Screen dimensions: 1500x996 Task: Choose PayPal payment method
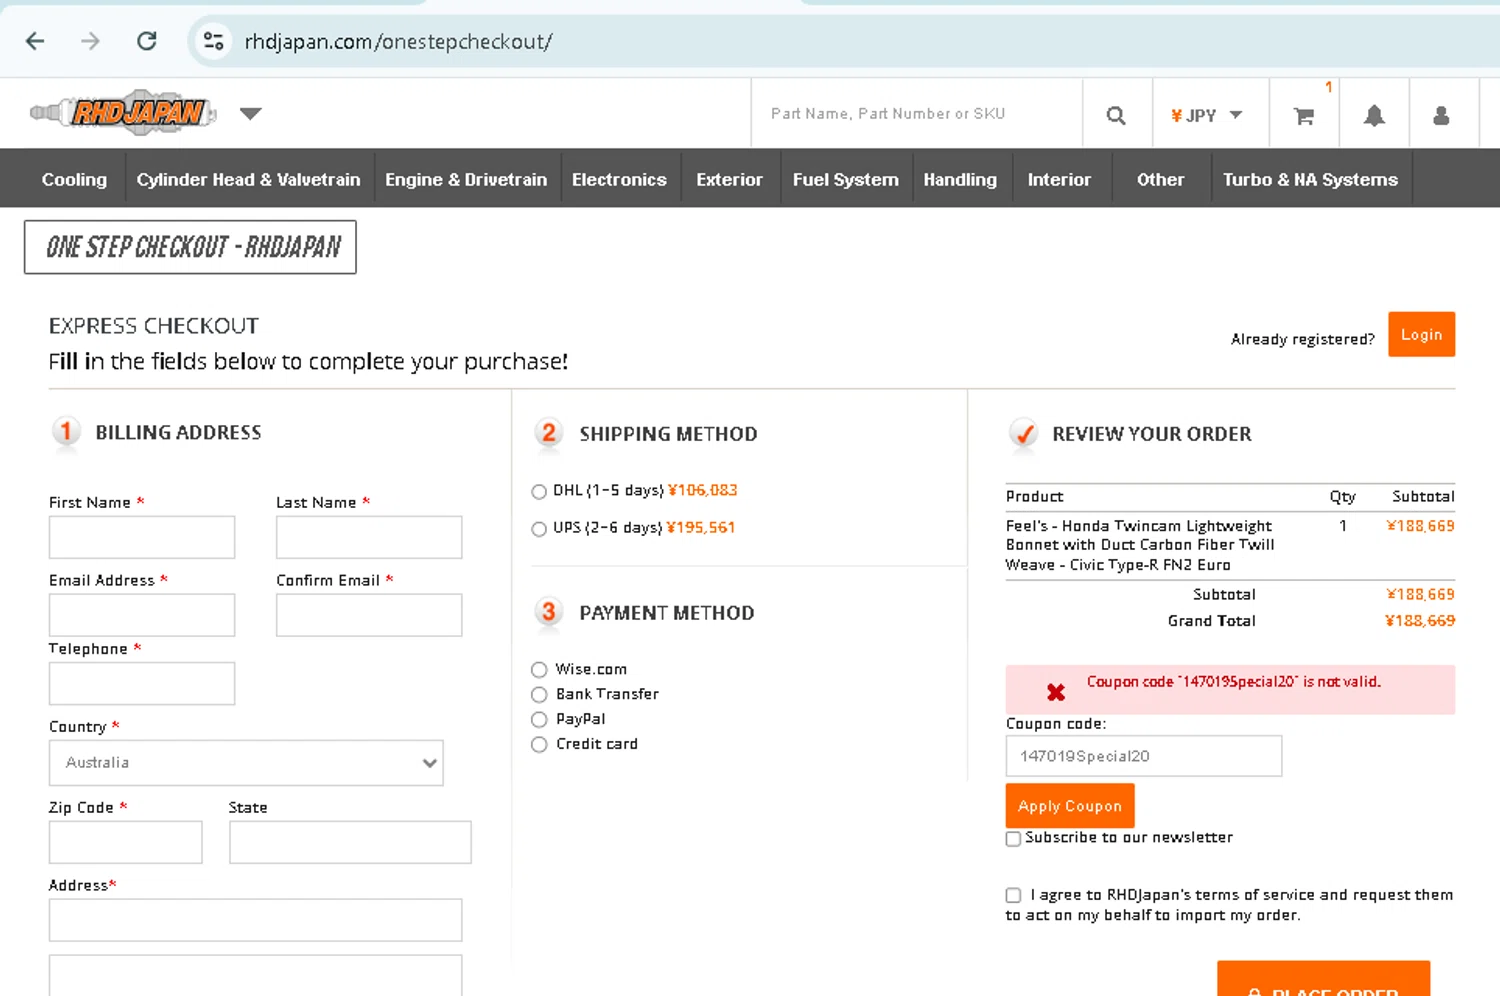pyautogui.click(x=539, y=720)
